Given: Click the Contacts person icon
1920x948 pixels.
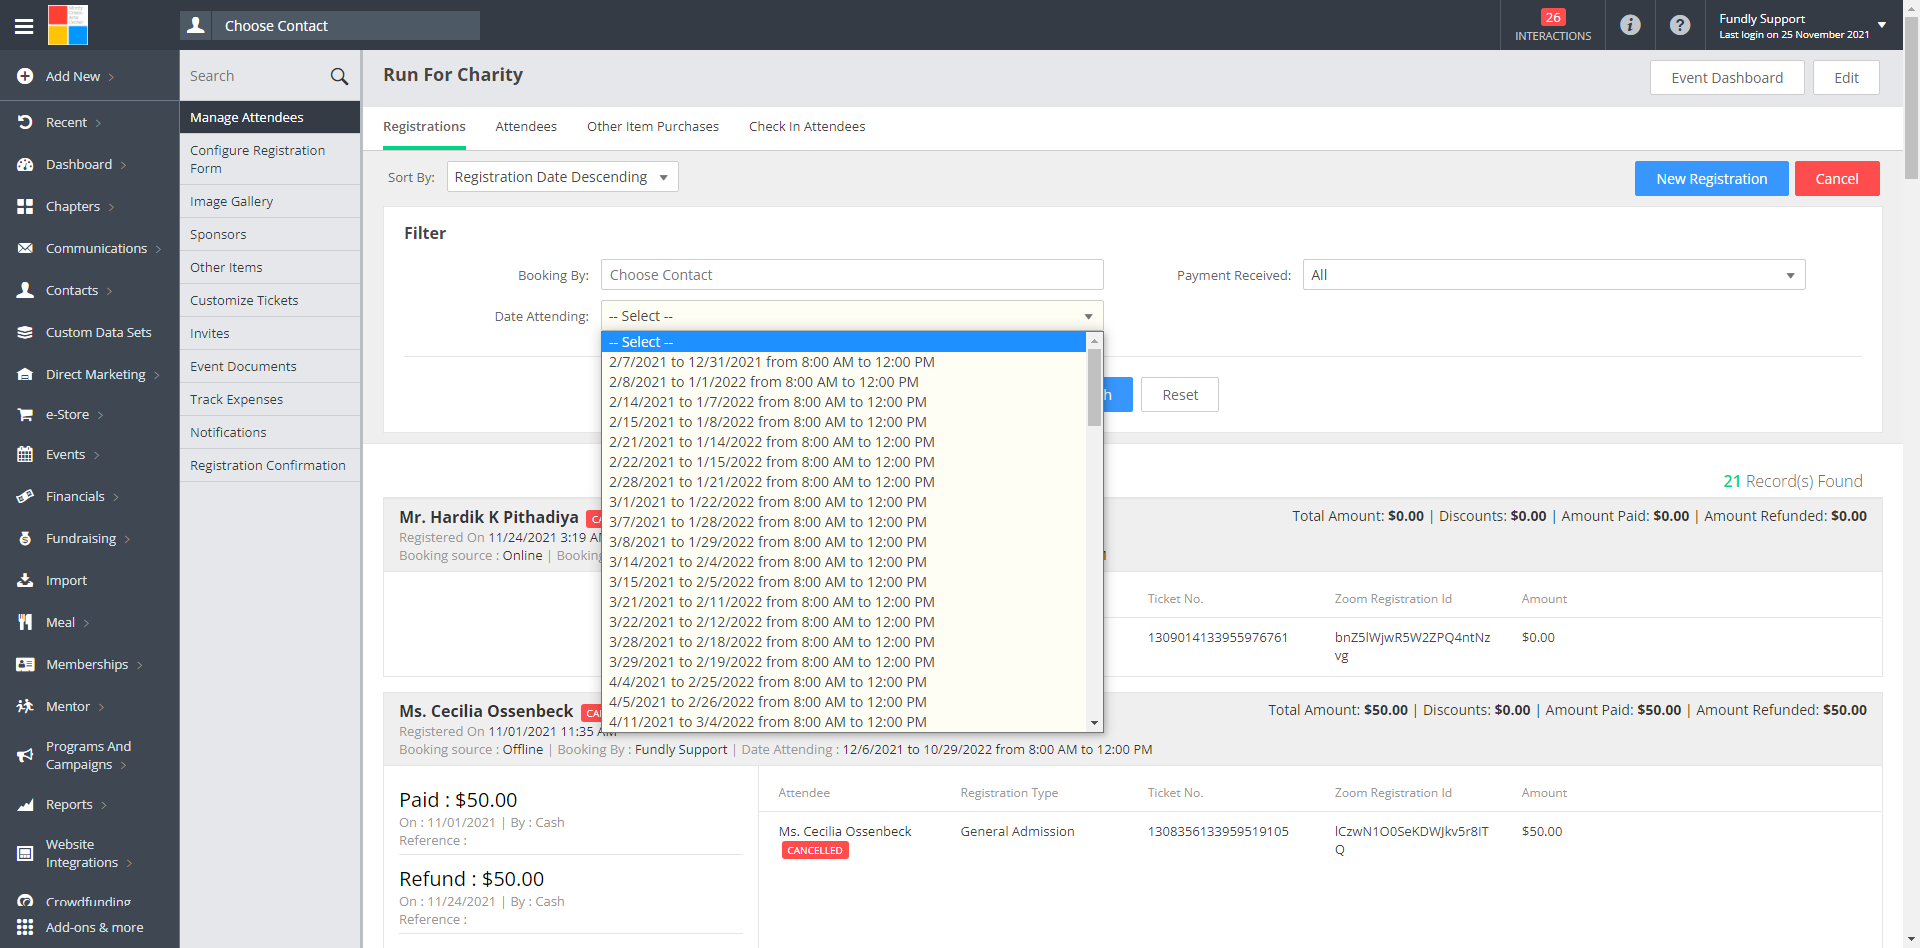Looking at the screenshot, I should tap(25, 290).
